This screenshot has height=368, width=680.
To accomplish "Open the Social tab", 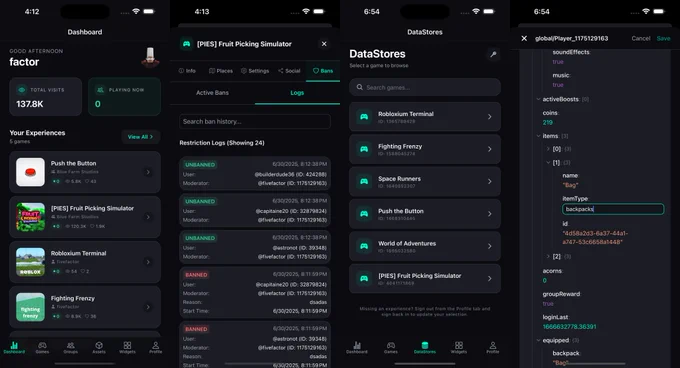I will pos(289,71).
